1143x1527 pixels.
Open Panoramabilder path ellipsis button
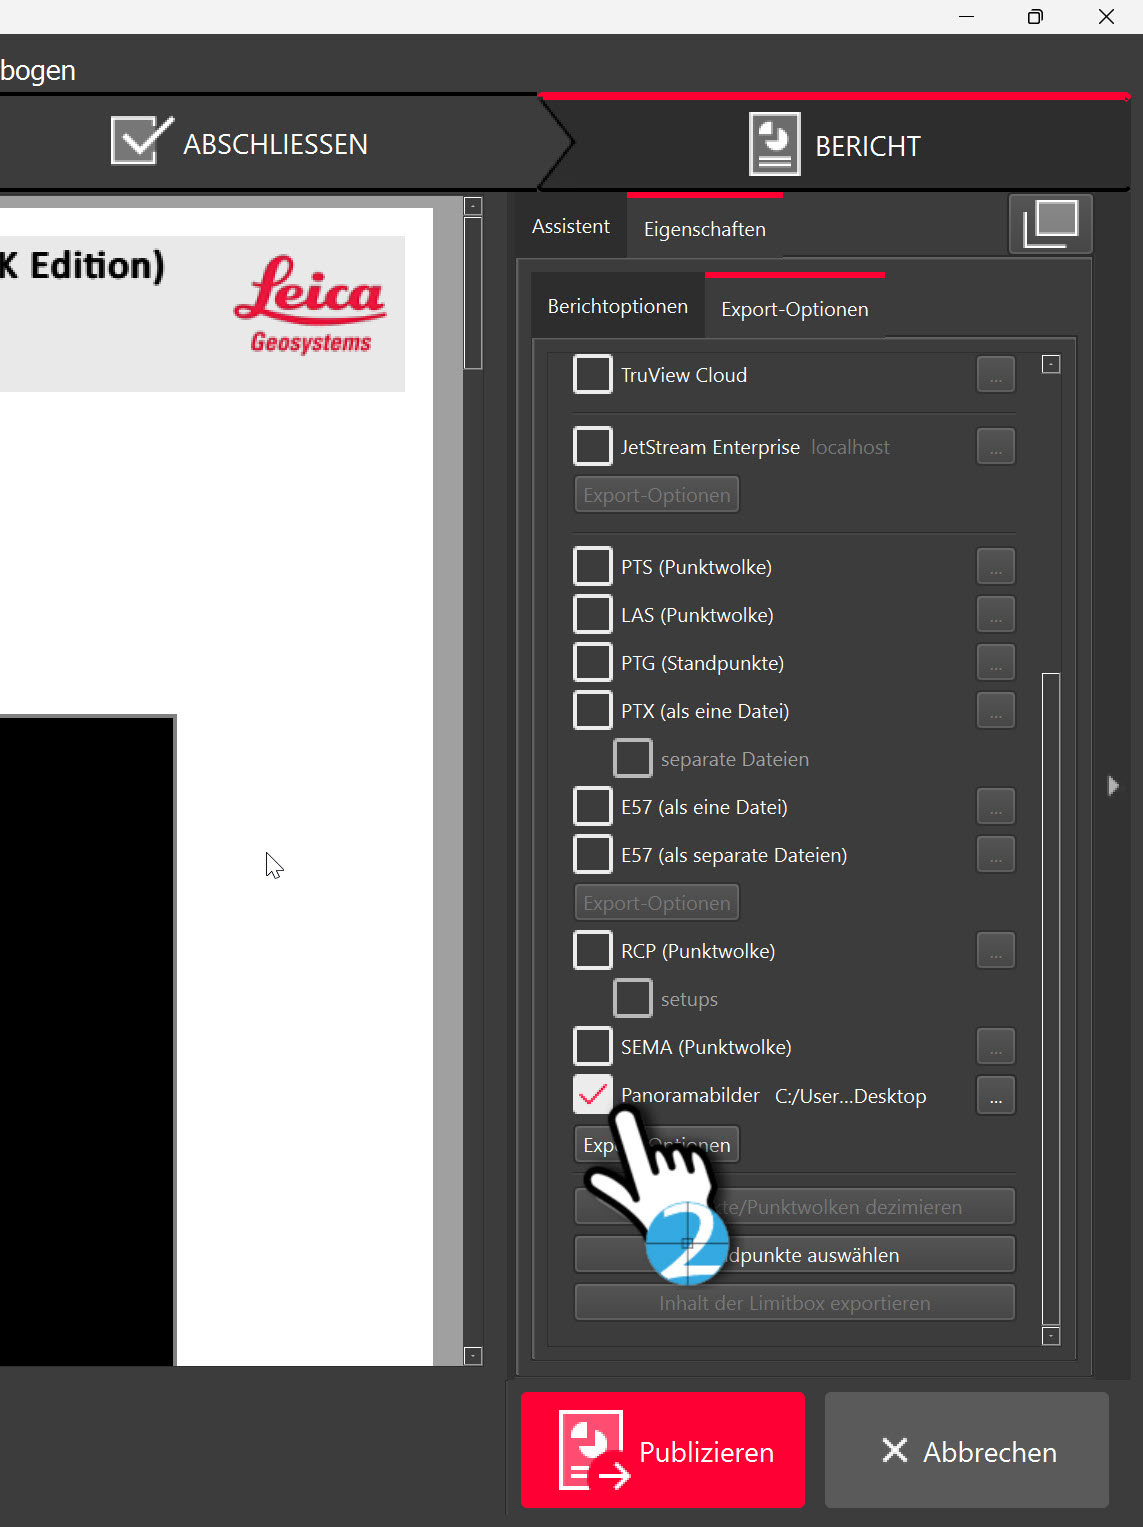tap(996, 1095)
